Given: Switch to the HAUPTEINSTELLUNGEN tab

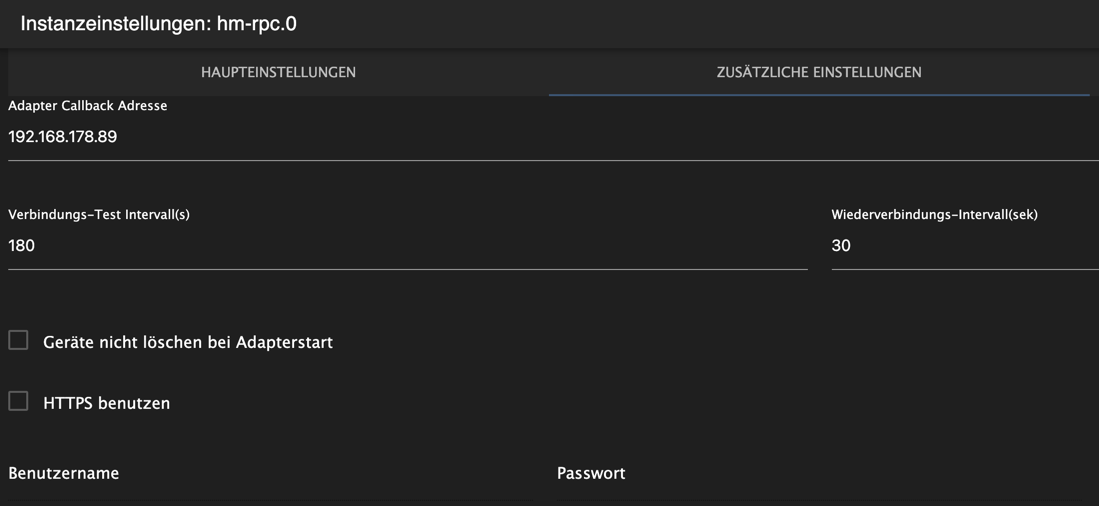Looking at the screenshot, I should pyautogui.click(x=278, y=72).
